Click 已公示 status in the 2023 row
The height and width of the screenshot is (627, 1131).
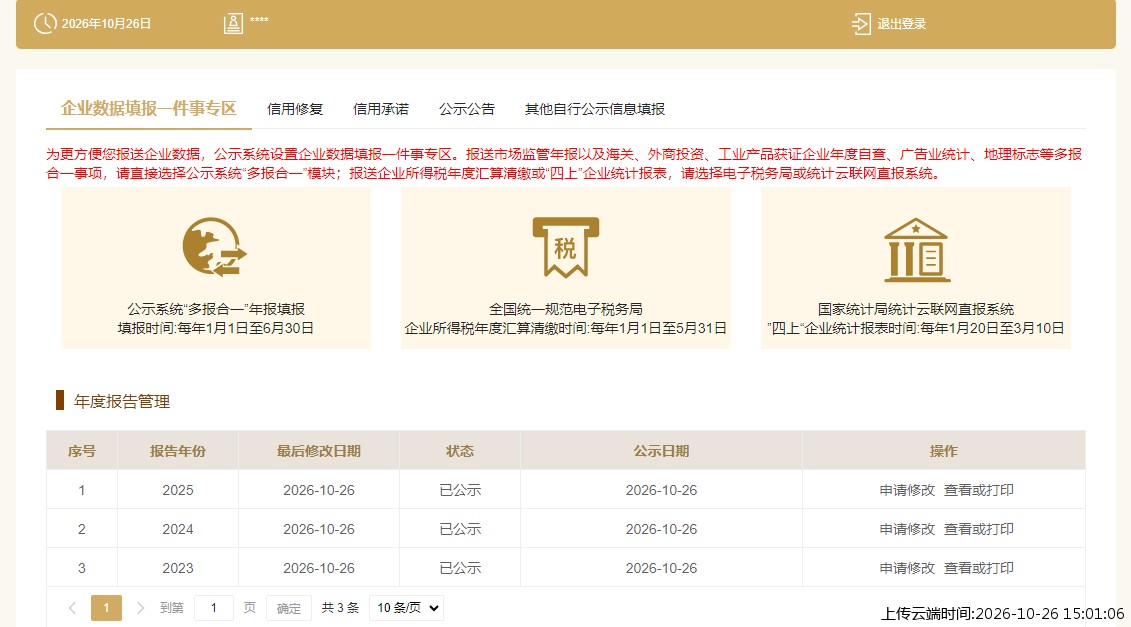(x=459, y=568)
